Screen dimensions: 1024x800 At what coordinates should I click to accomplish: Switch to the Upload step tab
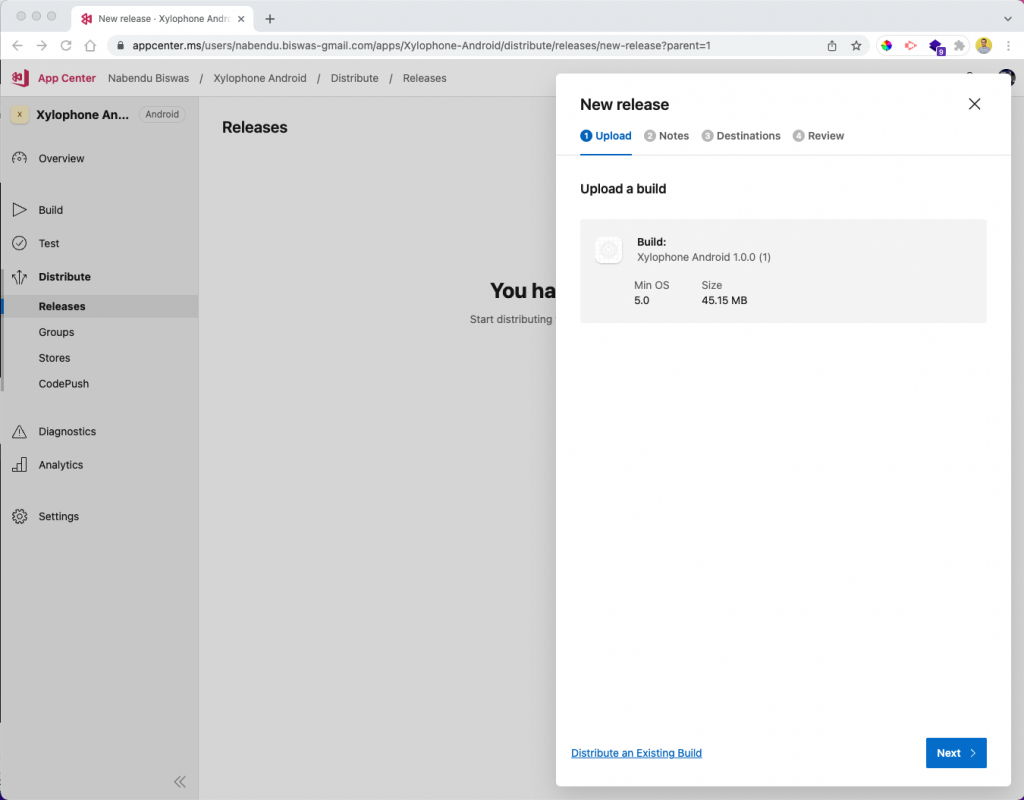pyautogui.click(x=605, y=136)
